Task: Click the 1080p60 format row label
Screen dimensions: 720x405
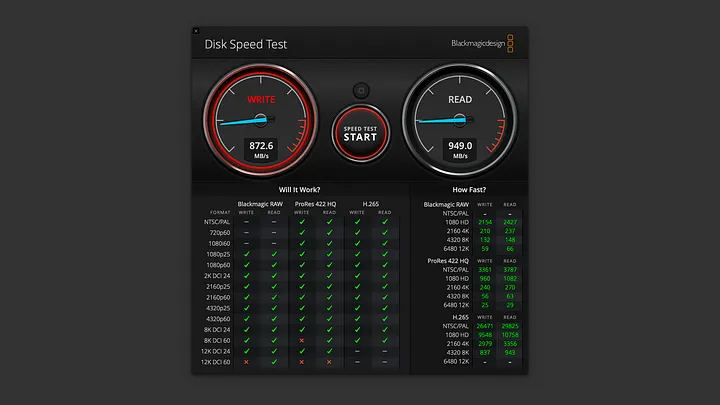Action: pos(218,265)
